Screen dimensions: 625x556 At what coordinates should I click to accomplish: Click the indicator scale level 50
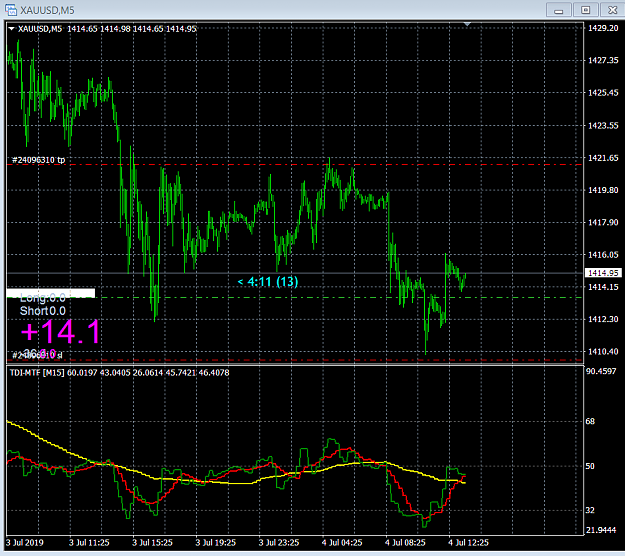tap(590, 466)
